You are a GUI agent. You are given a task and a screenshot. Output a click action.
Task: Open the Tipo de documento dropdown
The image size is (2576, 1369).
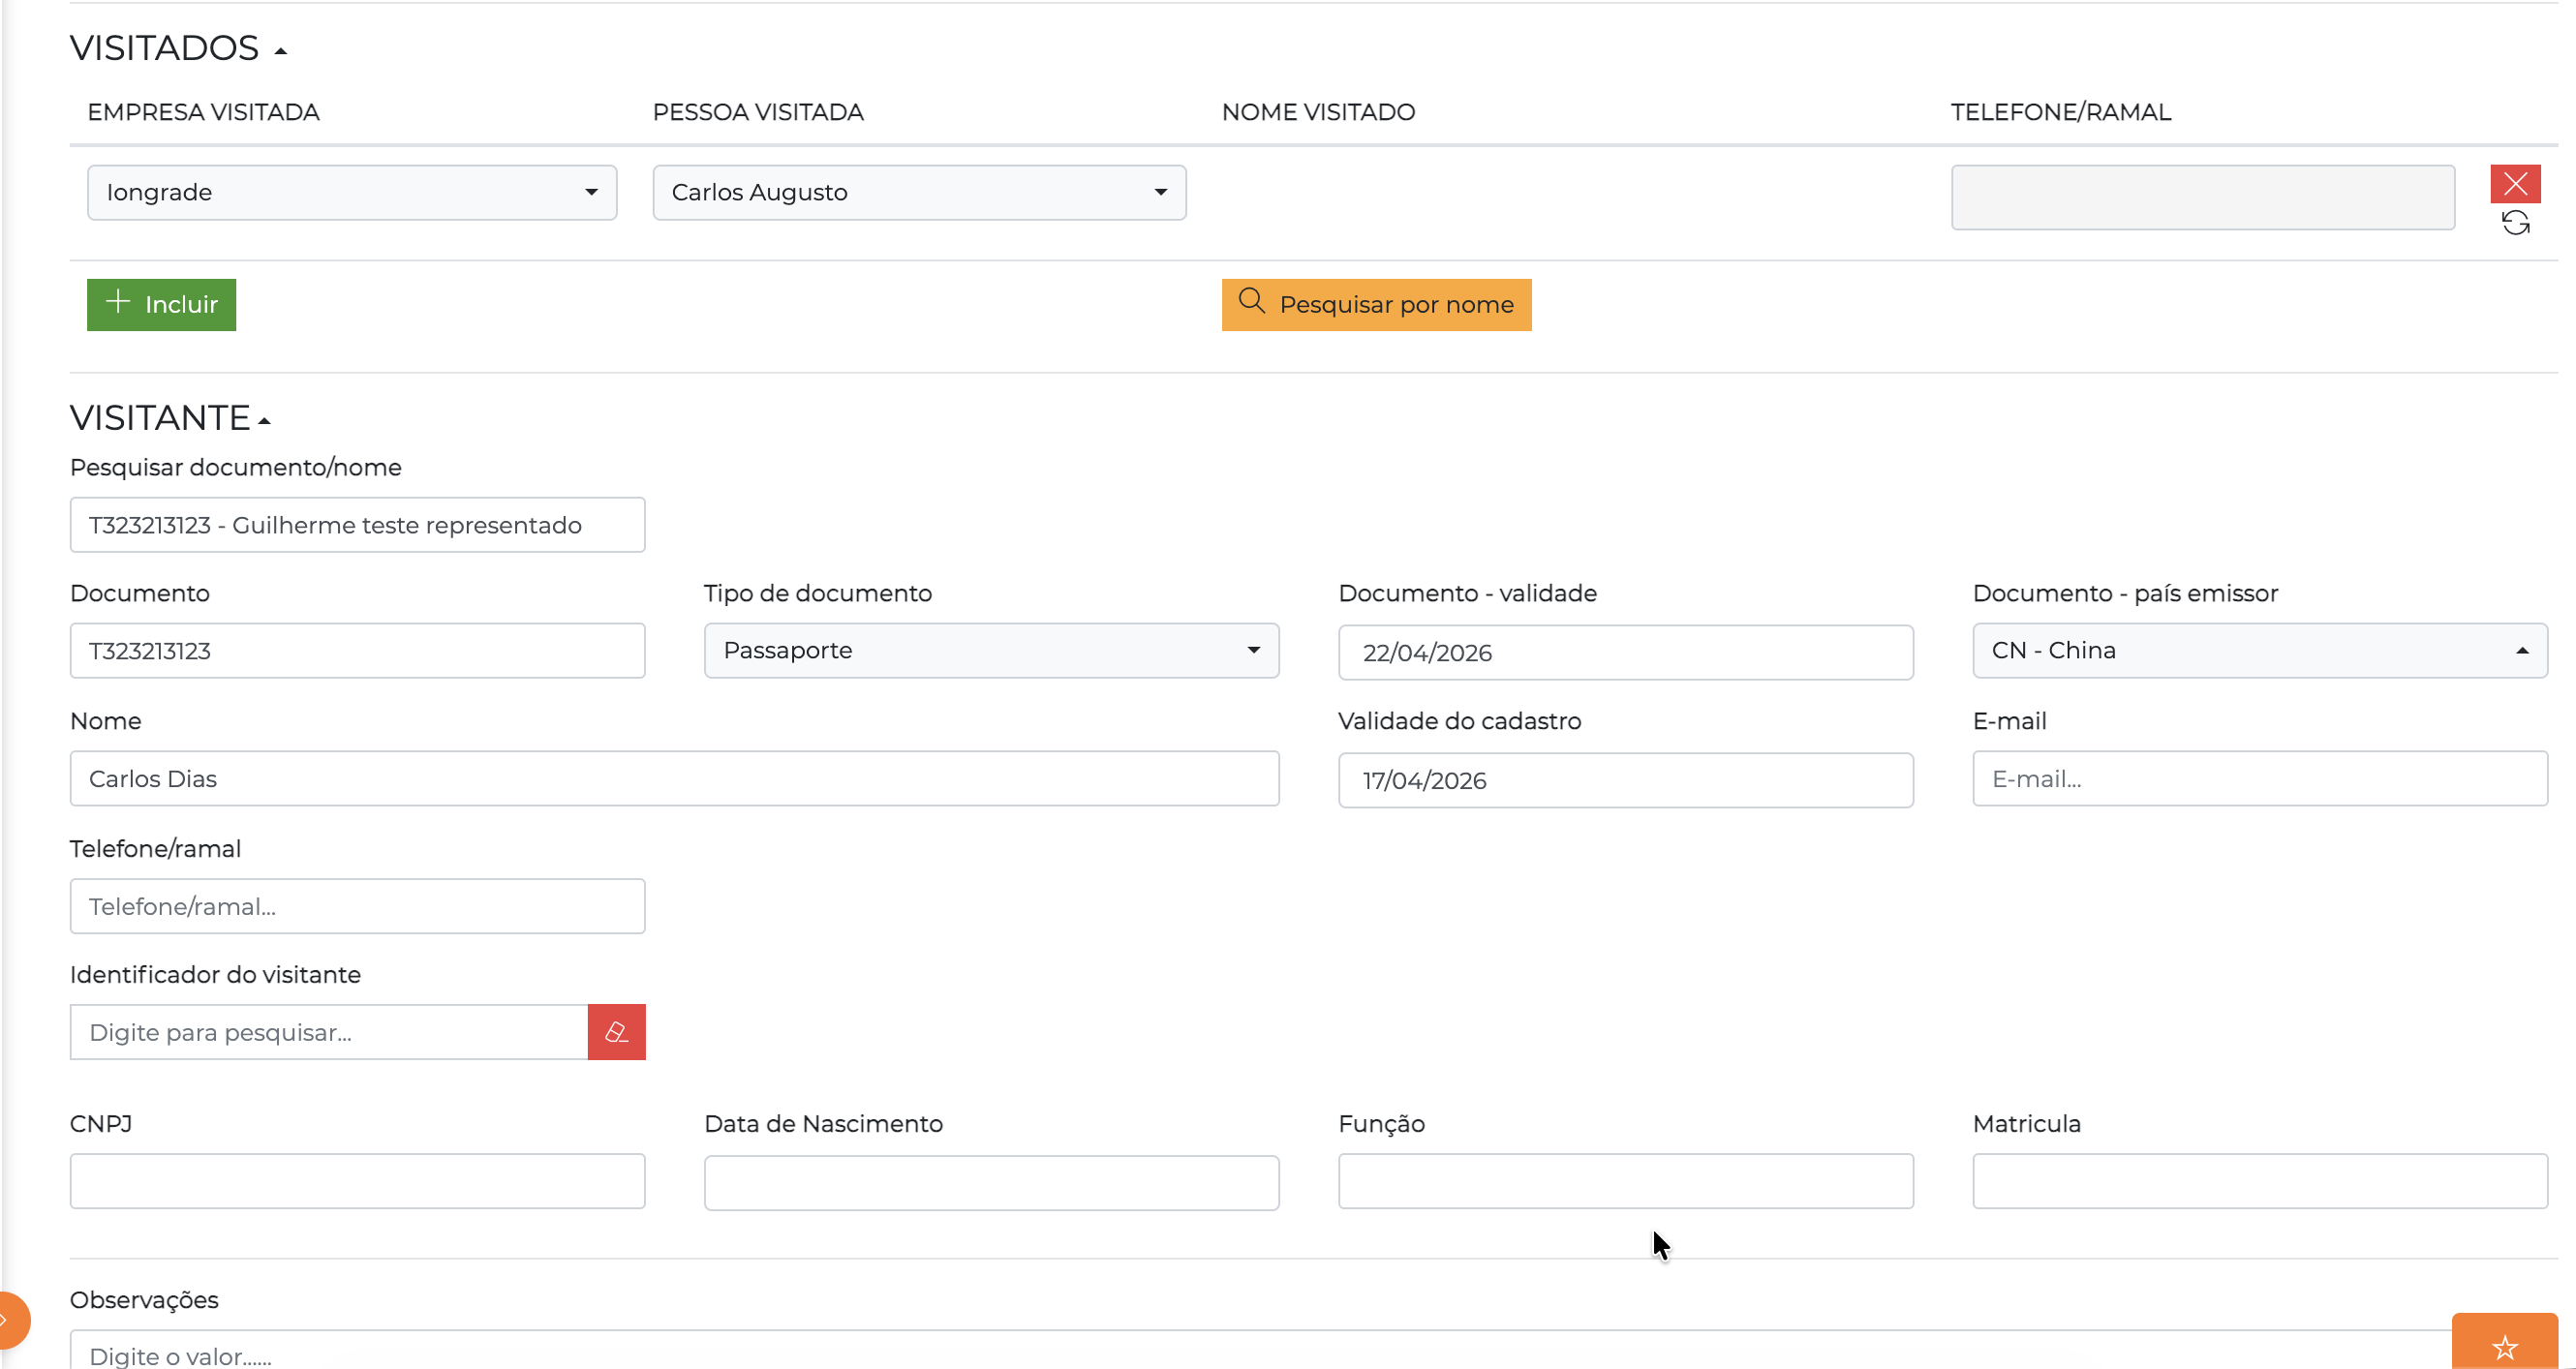(x=991, y=650)
